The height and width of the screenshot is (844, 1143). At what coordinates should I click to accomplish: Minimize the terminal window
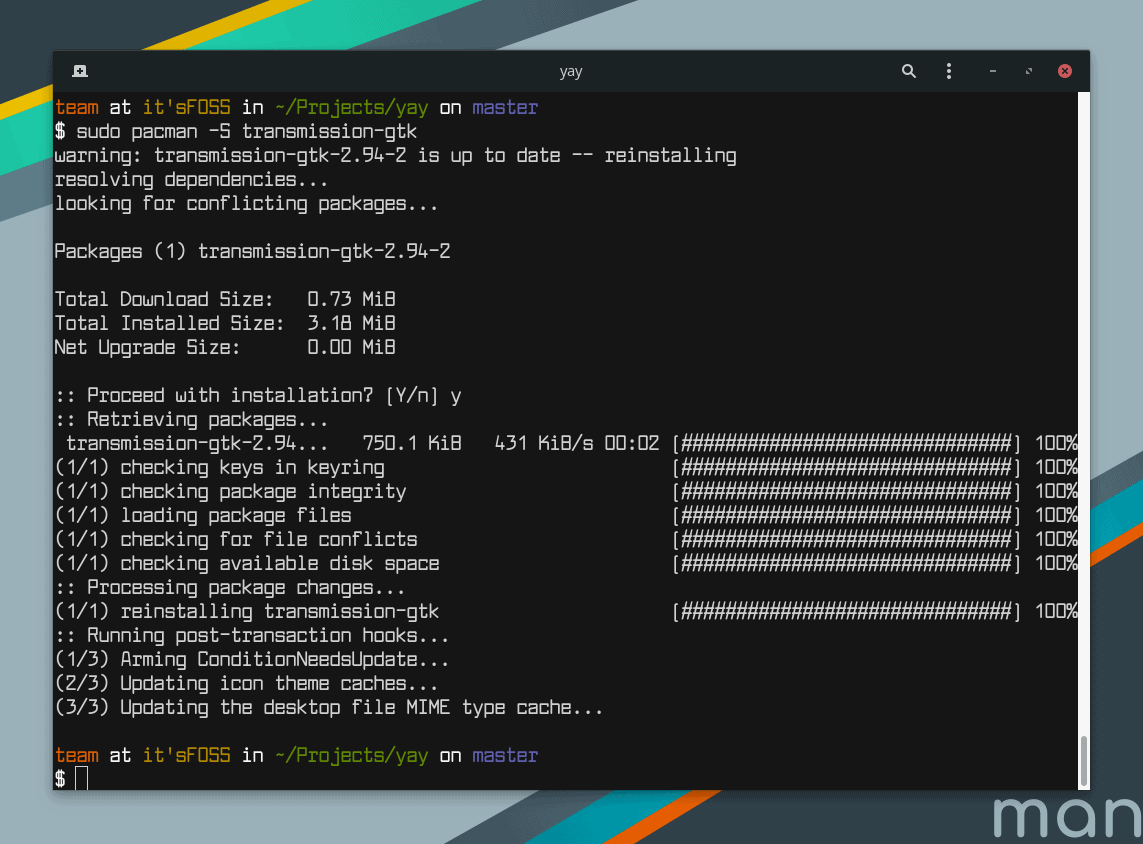coord(992,71)
